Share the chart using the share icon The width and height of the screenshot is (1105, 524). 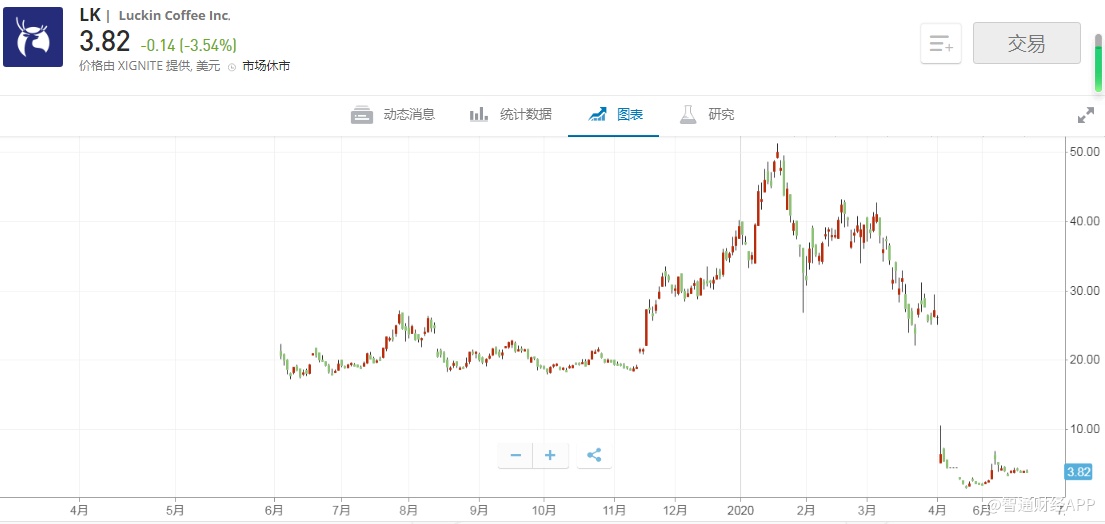(x=594, y=455)
